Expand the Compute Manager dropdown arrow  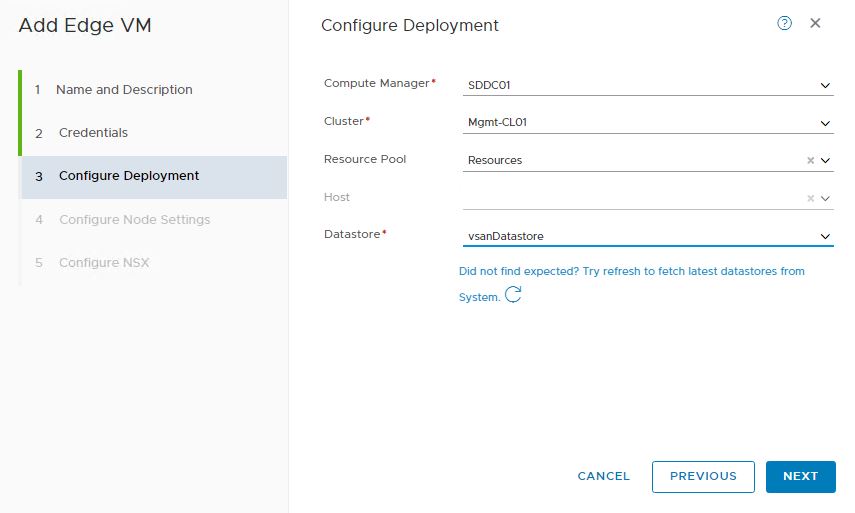point(825,86)
